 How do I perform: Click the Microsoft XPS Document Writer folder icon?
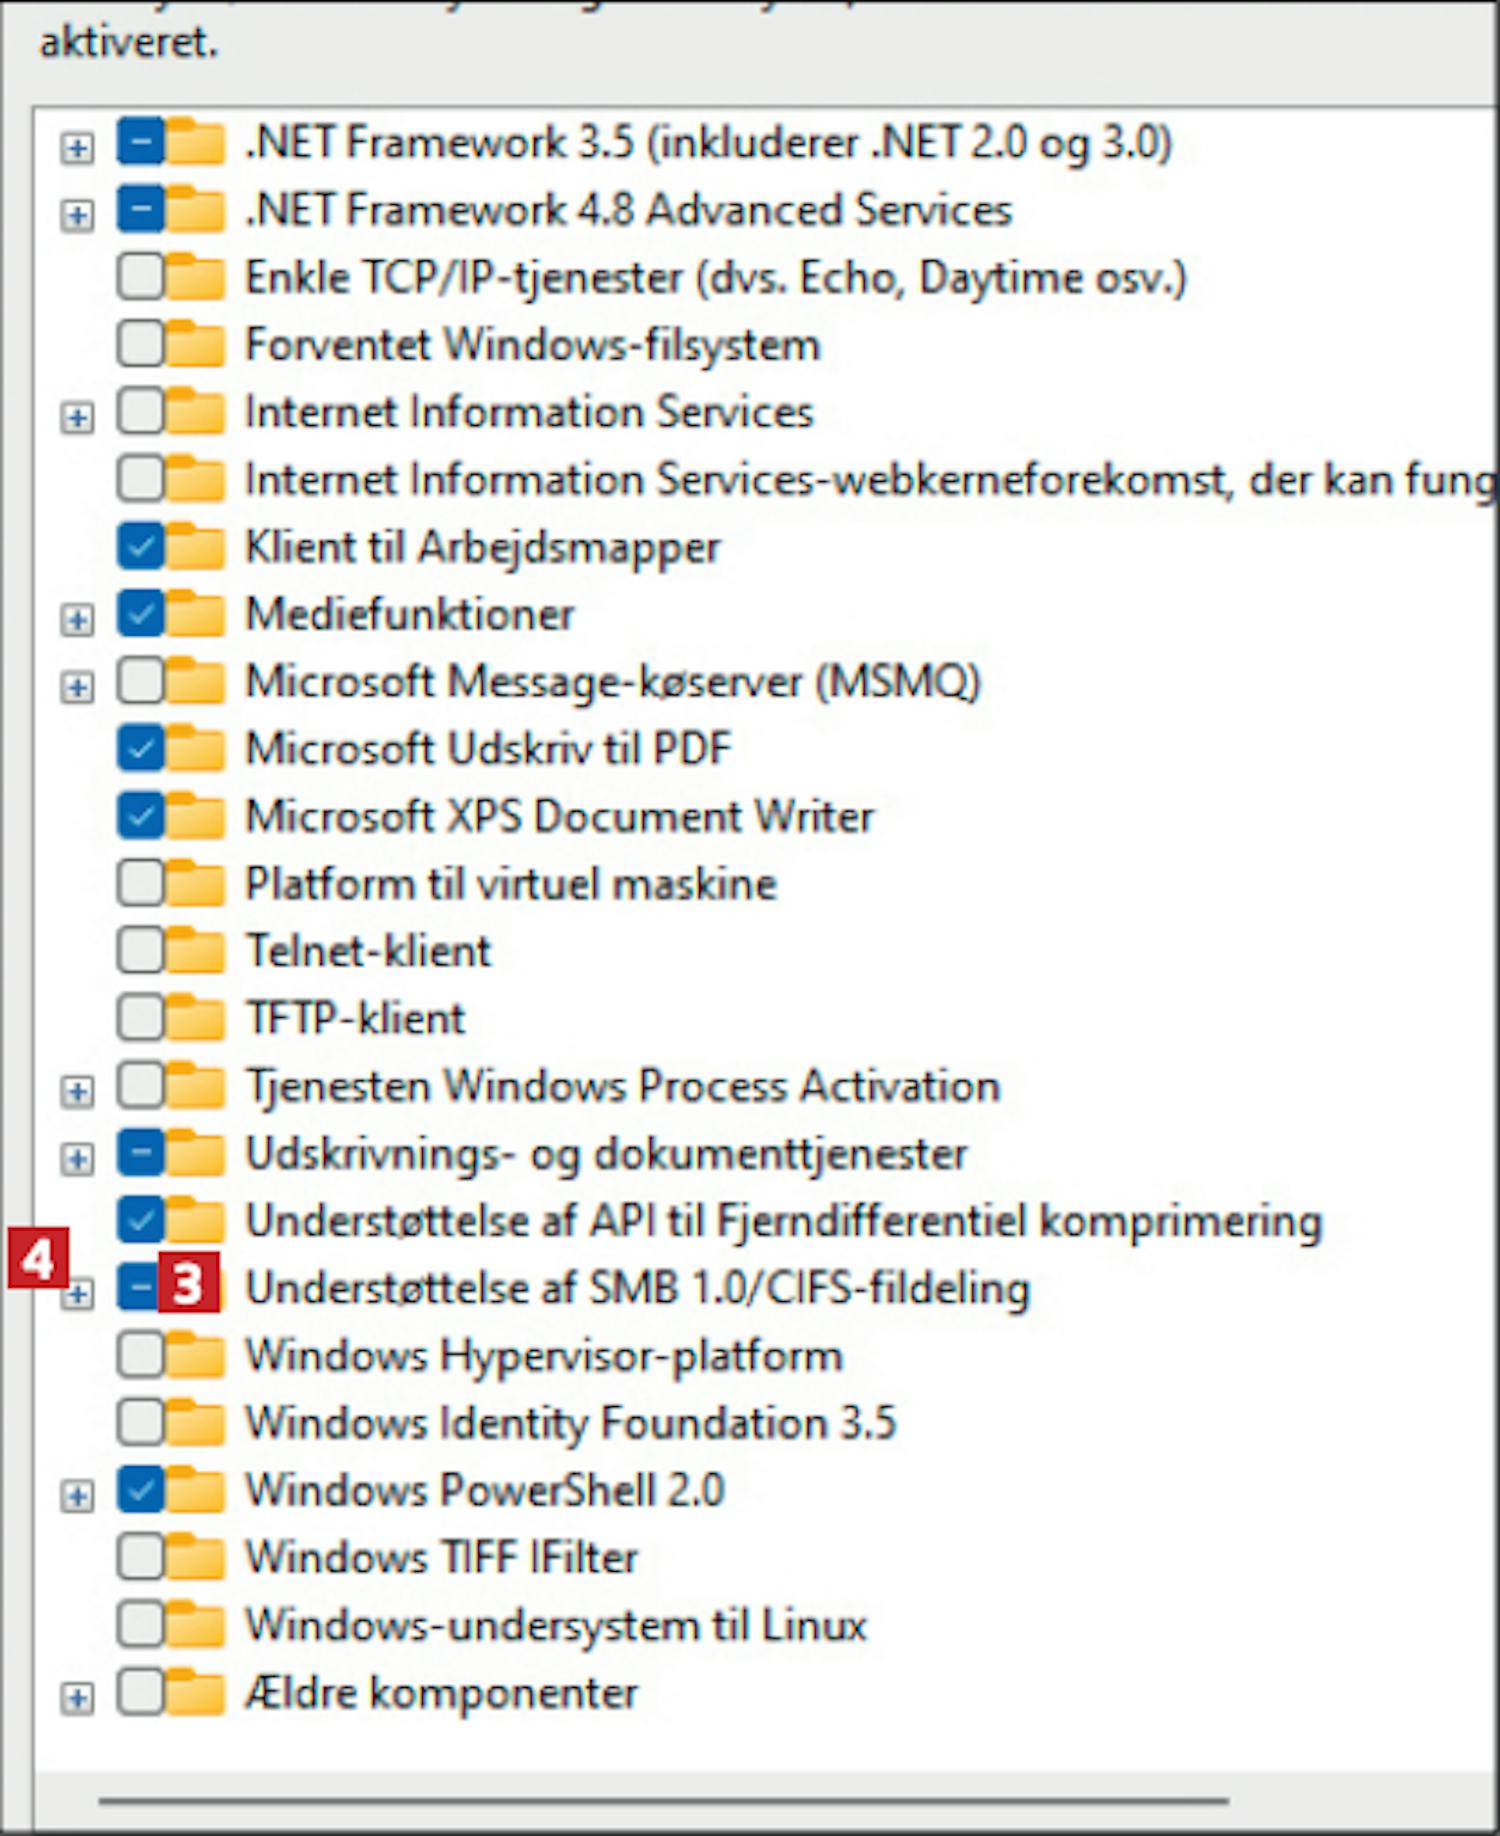coord(196,816)
